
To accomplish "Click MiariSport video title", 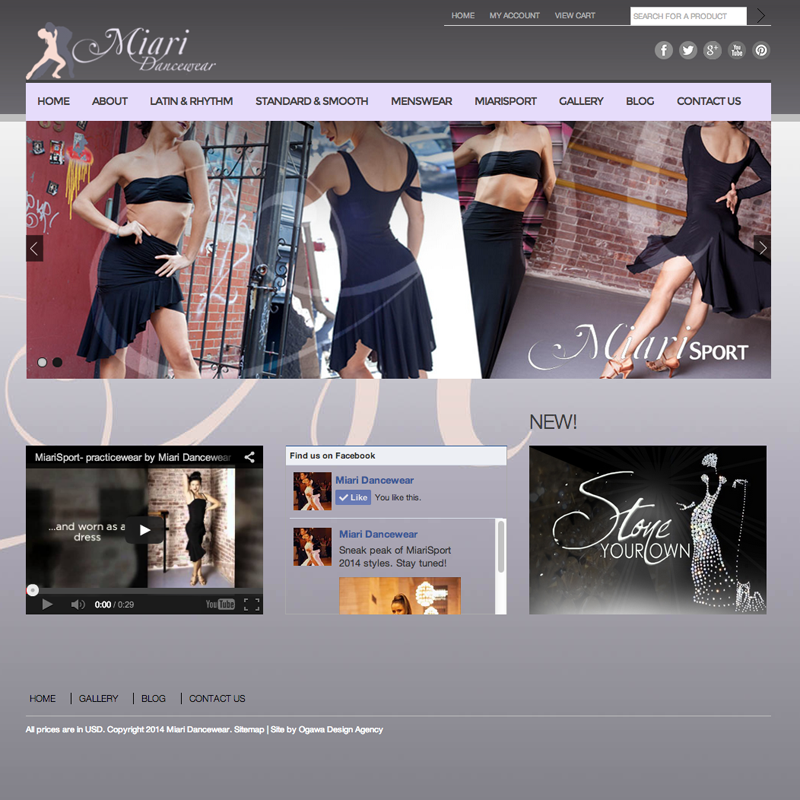I will tap(133, 457).
